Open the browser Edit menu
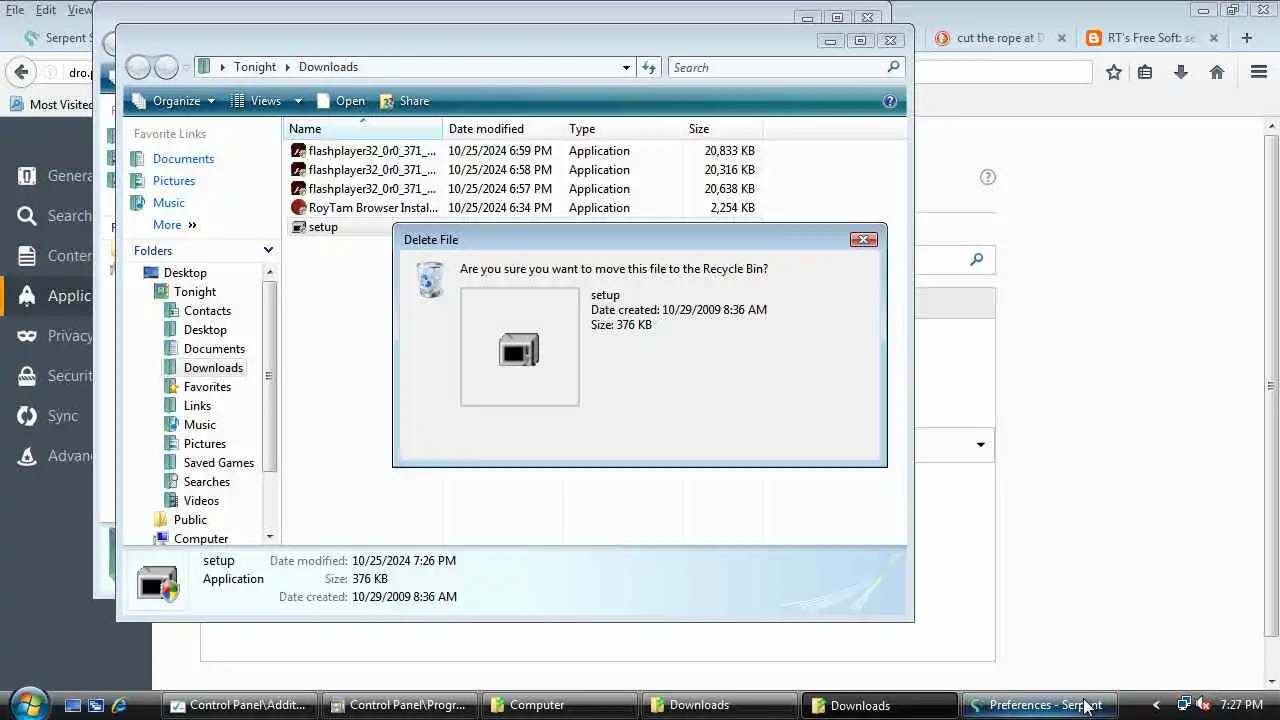Viewport: 1280px width, 720px height. click(x=46, y=10)
